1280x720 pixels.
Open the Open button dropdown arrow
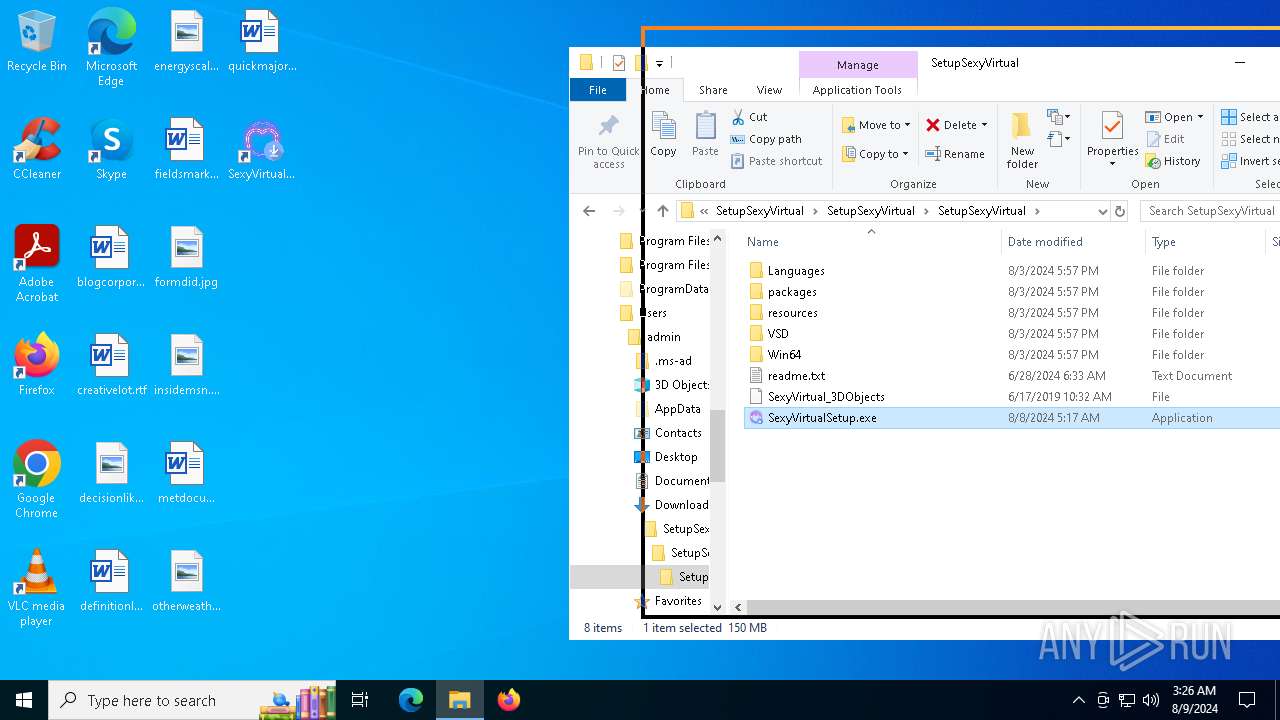[x=1200, y=117]
